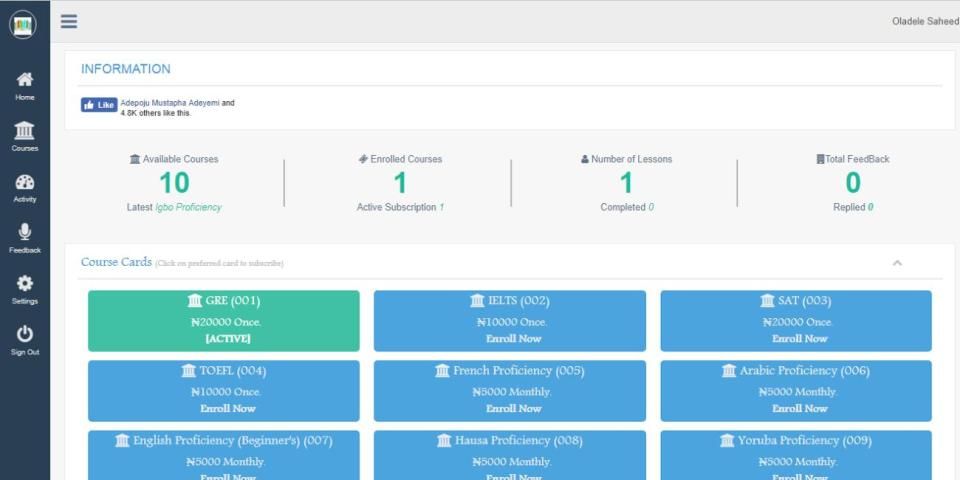Click the Sign Out power icon
This screenshot has height=480, width=960.
point(25,336)
